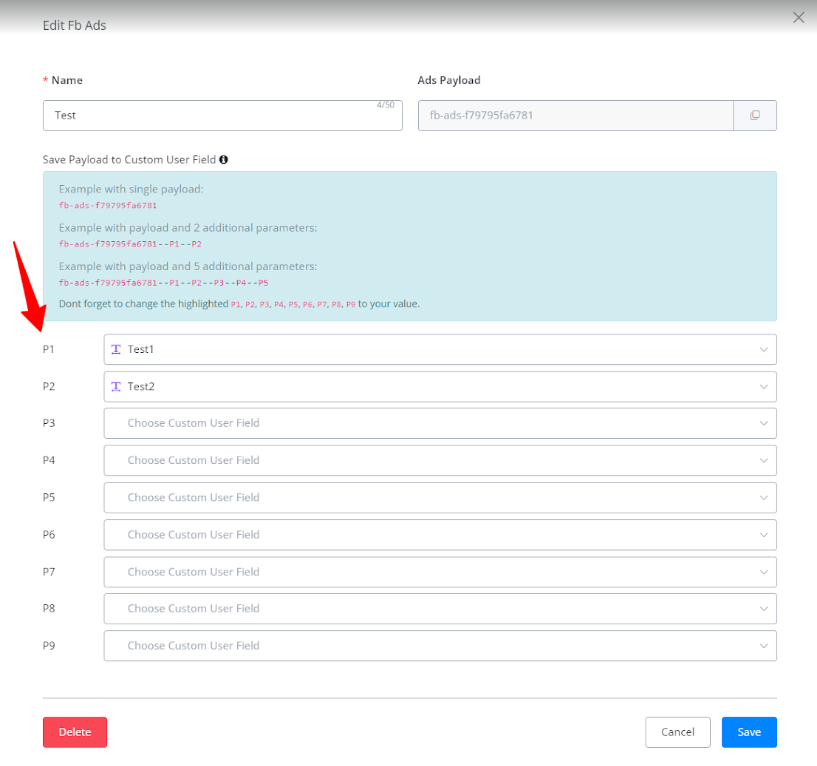The height and width of the screenshot is (766, 817).
Task: Click the text-type icon next to Test2
Action: click(x=116, y=386)
